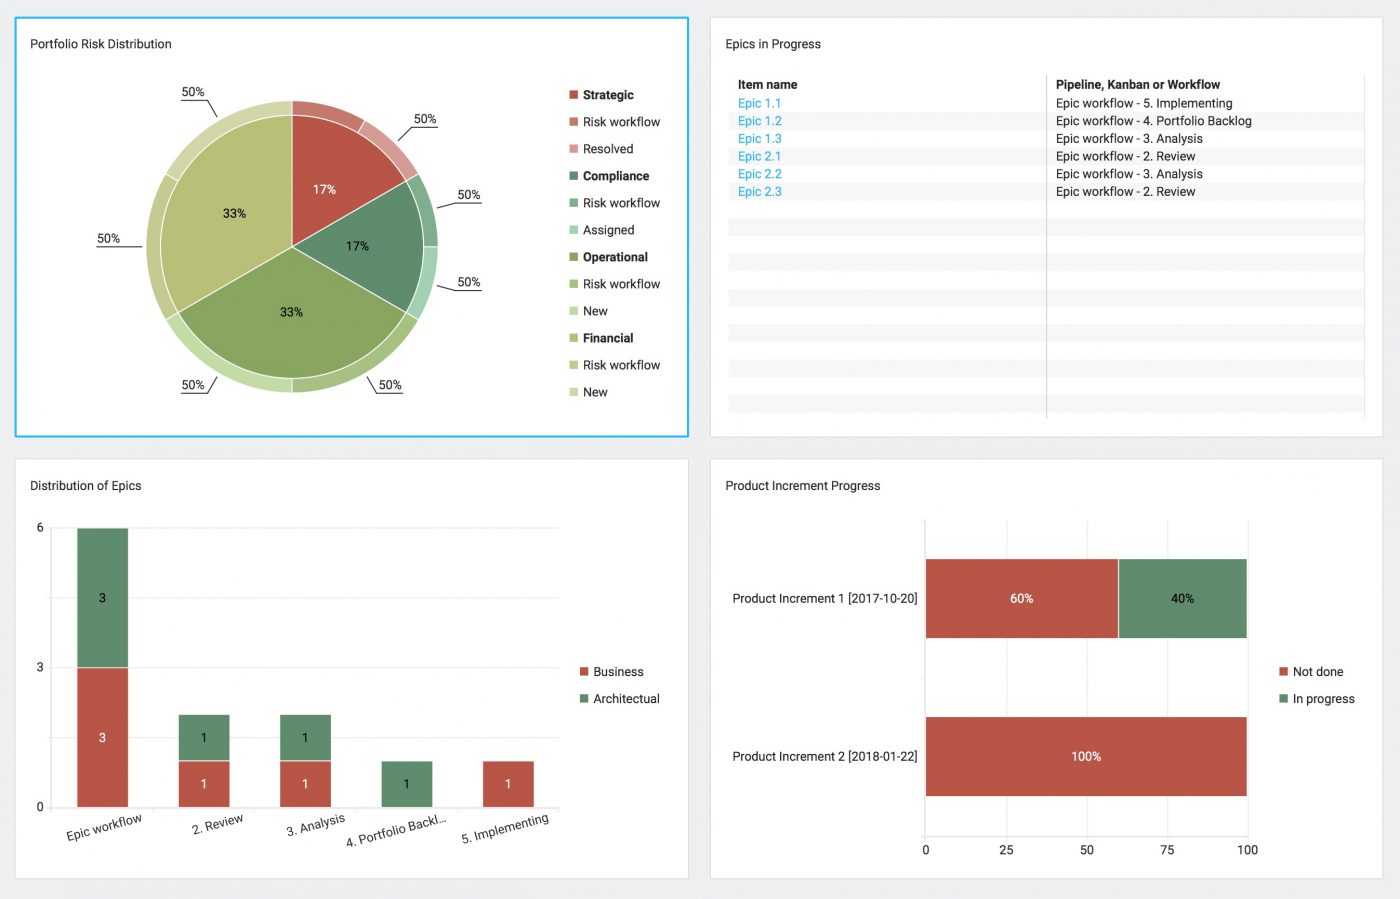
Task: Toggle Business series in epics legend
Action: click(x=617, y=672)
